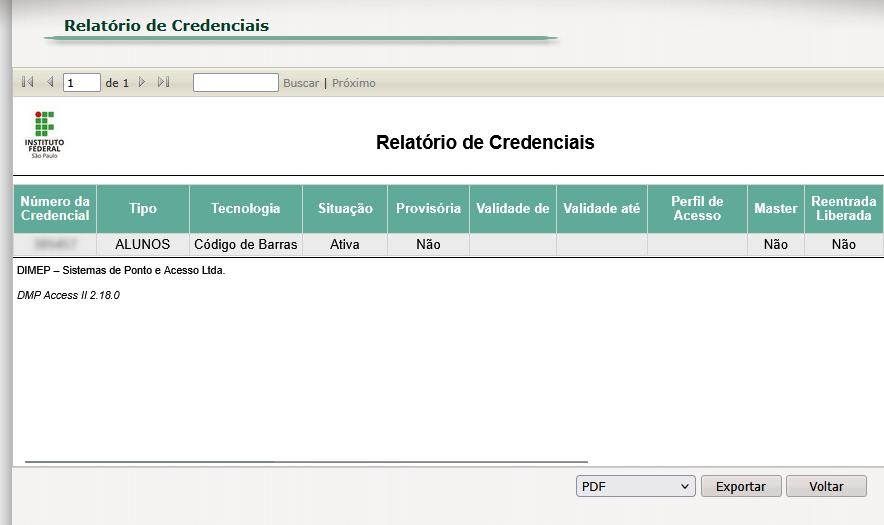Select the Código de Barras cell
This screenshot has height=525, width=884.
246,244
